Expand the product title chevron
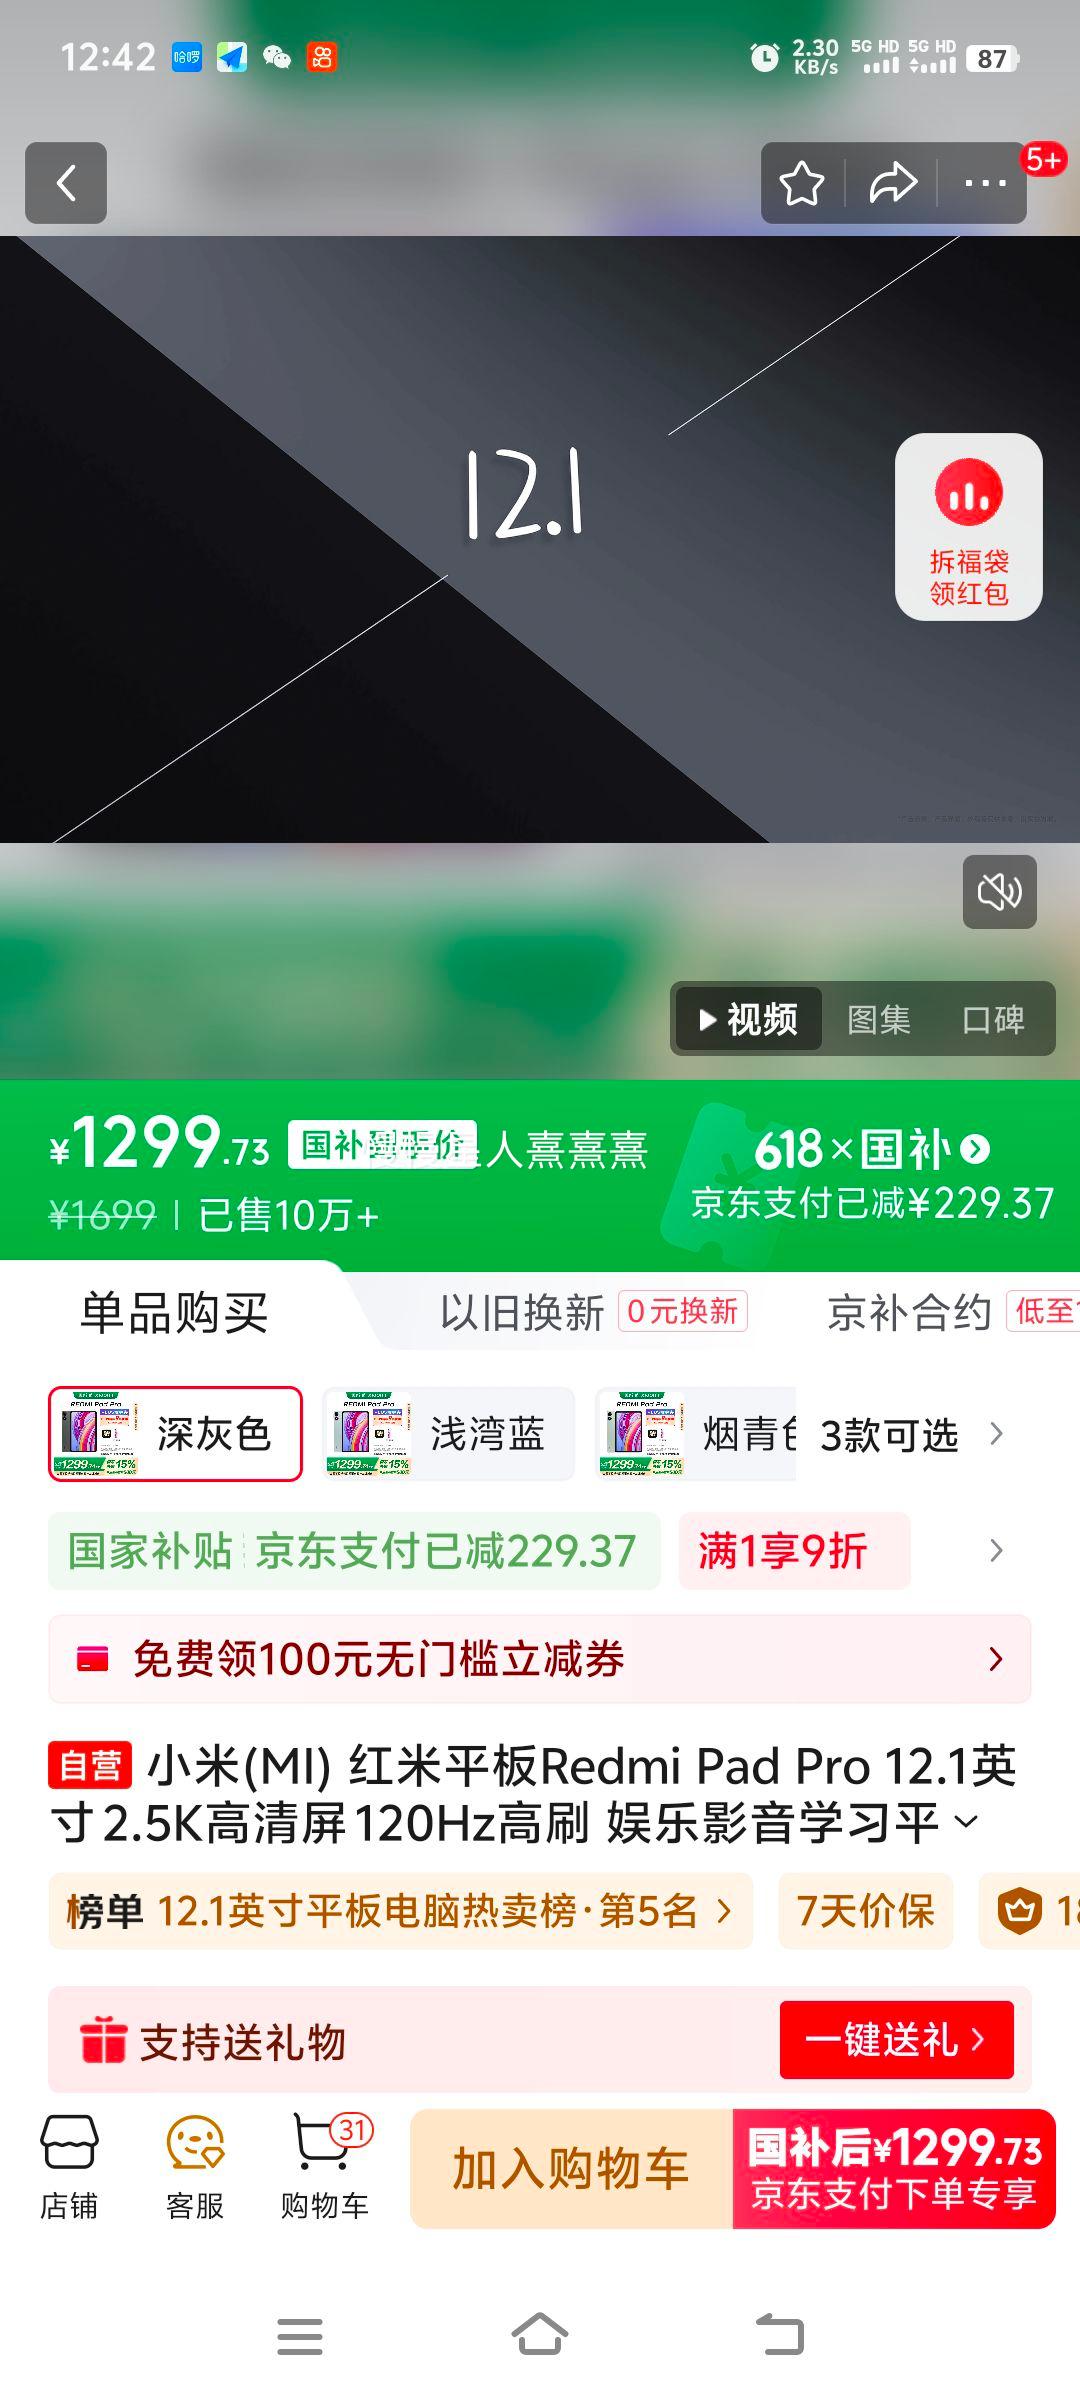 tap(966, 1822)
